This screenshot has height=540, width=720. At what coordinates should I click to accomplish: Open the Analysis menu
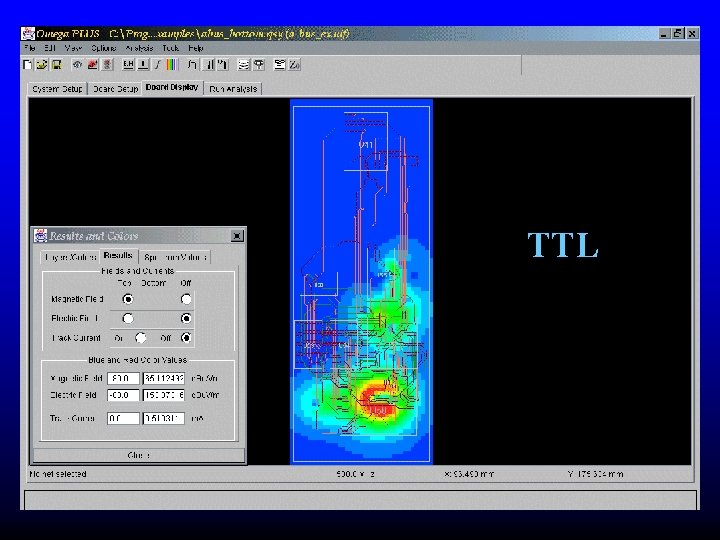click(139, 48)
